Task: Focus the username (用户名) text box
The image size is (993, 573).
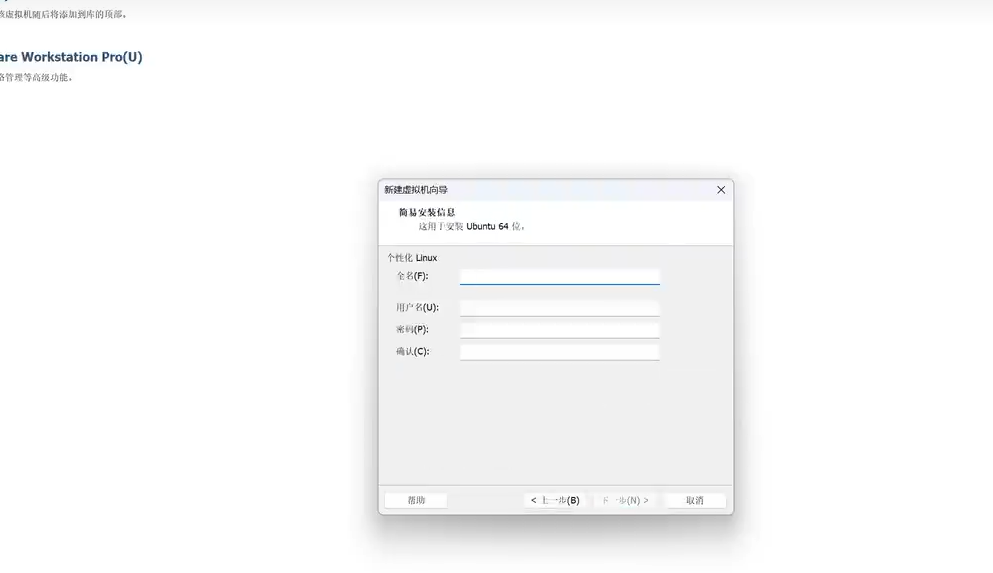Action: pos(559,308)
